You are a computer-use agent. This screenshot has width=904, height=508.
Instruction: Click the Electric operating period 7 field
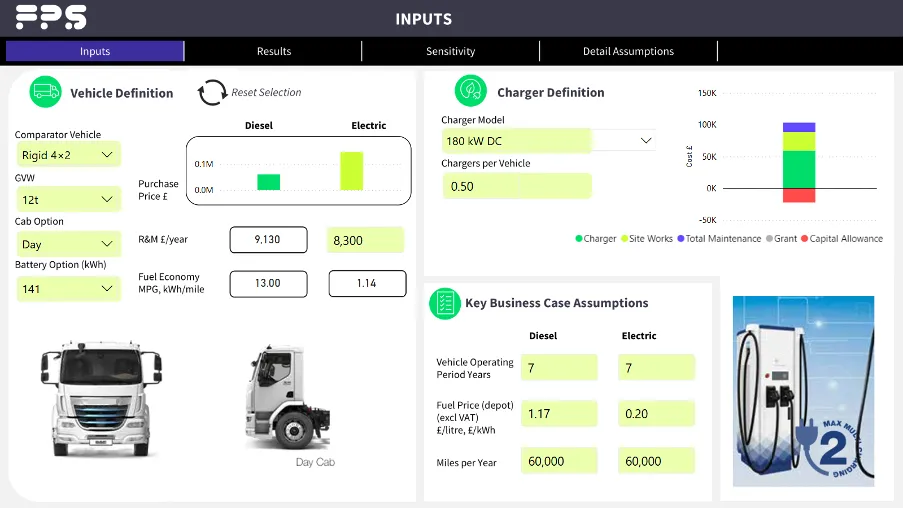coord(657,368)
